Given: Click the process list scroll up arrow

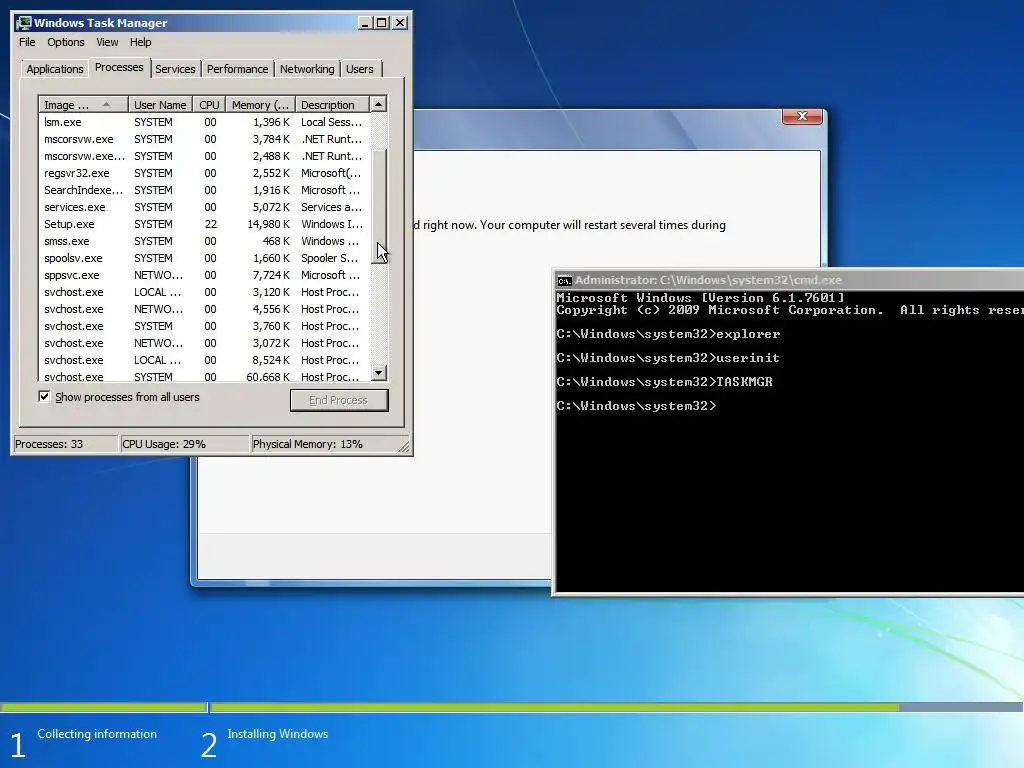Looking at the screenshot, I should [x=378, y=104].
